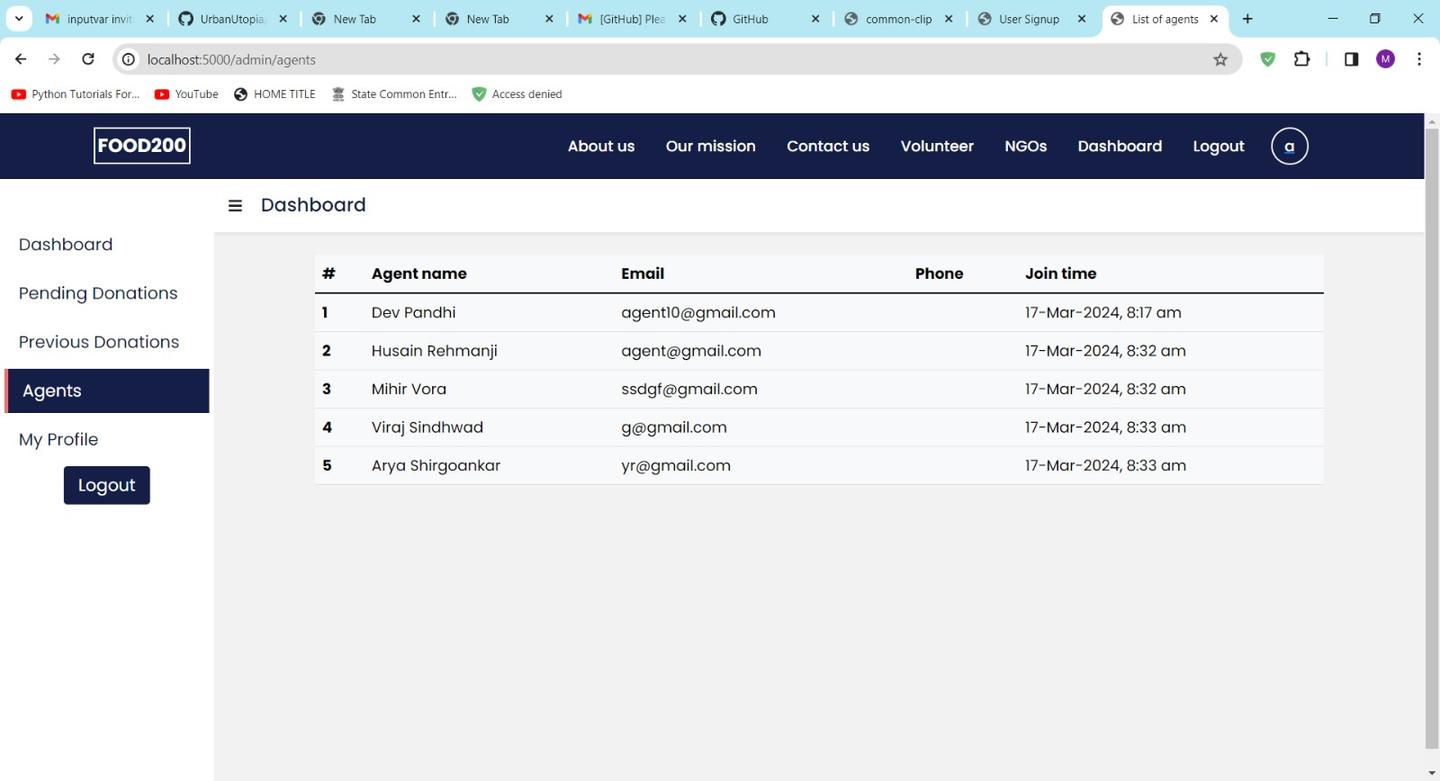
Task: Click email agent@gmail.com
Action: coord(691,351)
